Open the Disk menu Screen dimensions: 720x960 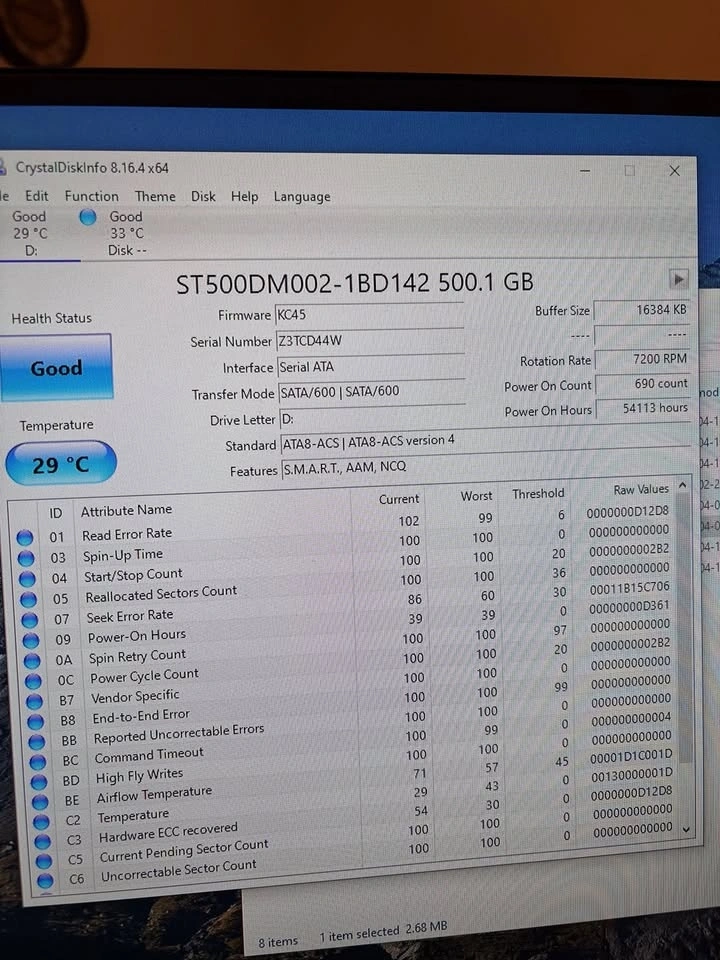203,197
